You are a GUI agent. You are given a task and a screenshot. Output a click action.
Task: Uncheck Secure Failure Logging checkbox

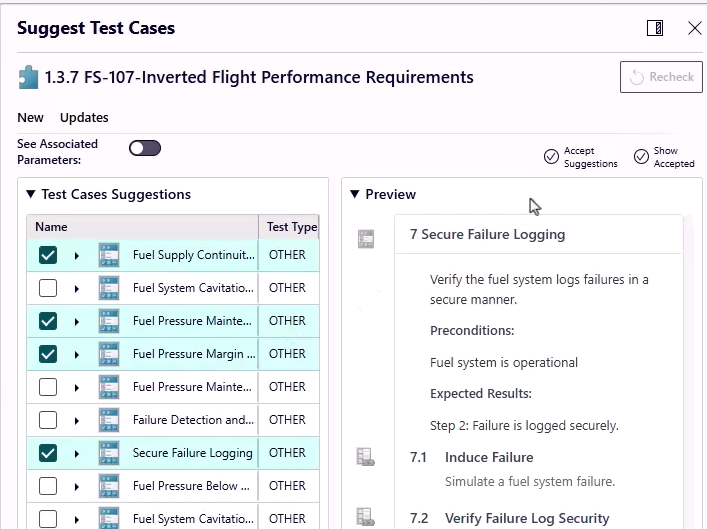coord(48,453)
